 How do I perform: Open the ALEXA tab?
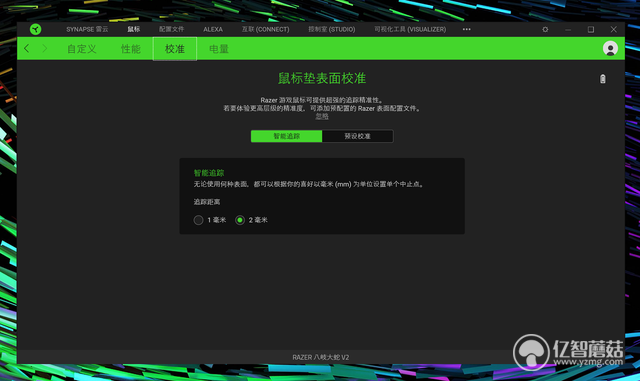tap(213, 29)
